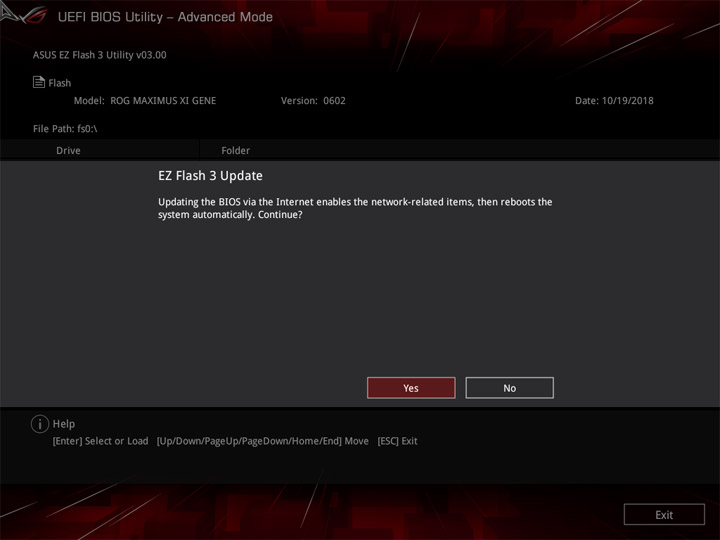Click the Help label
The height and width of the screenshot is (540, 720).
click(64, 424)
